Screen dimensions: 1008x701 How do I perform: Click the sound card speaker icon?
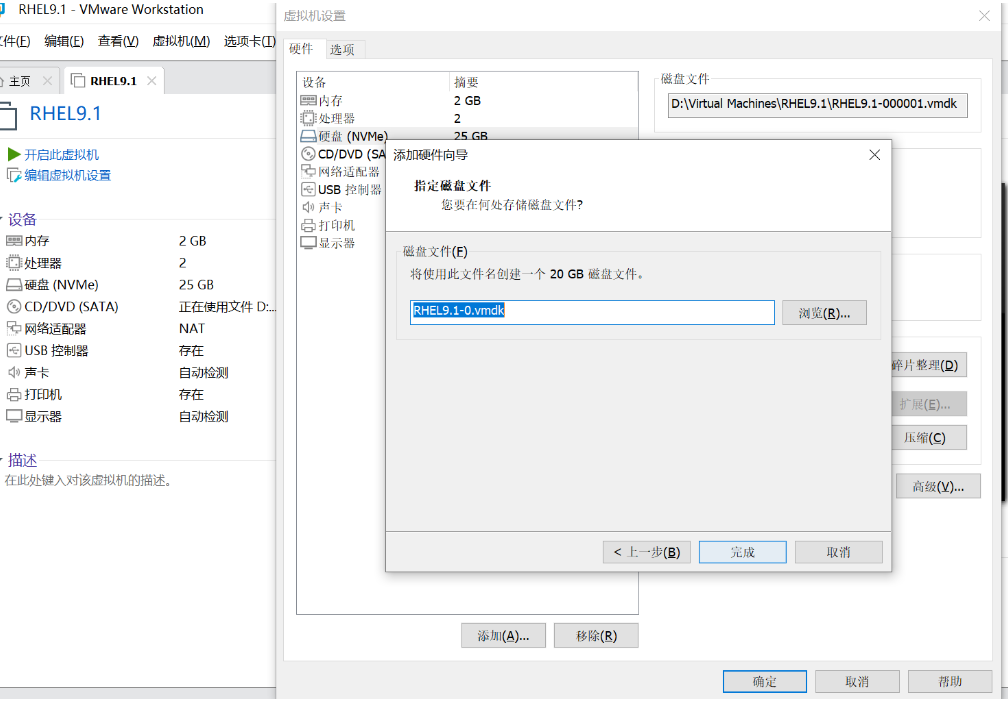pyautogui.click(x=14, y=373)
